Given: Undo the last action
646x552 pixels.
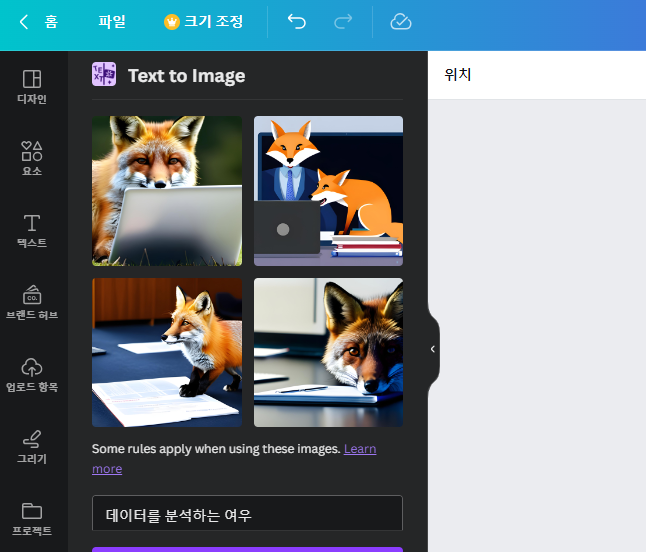Looking at the screenshot, I should tap(297, 21).
